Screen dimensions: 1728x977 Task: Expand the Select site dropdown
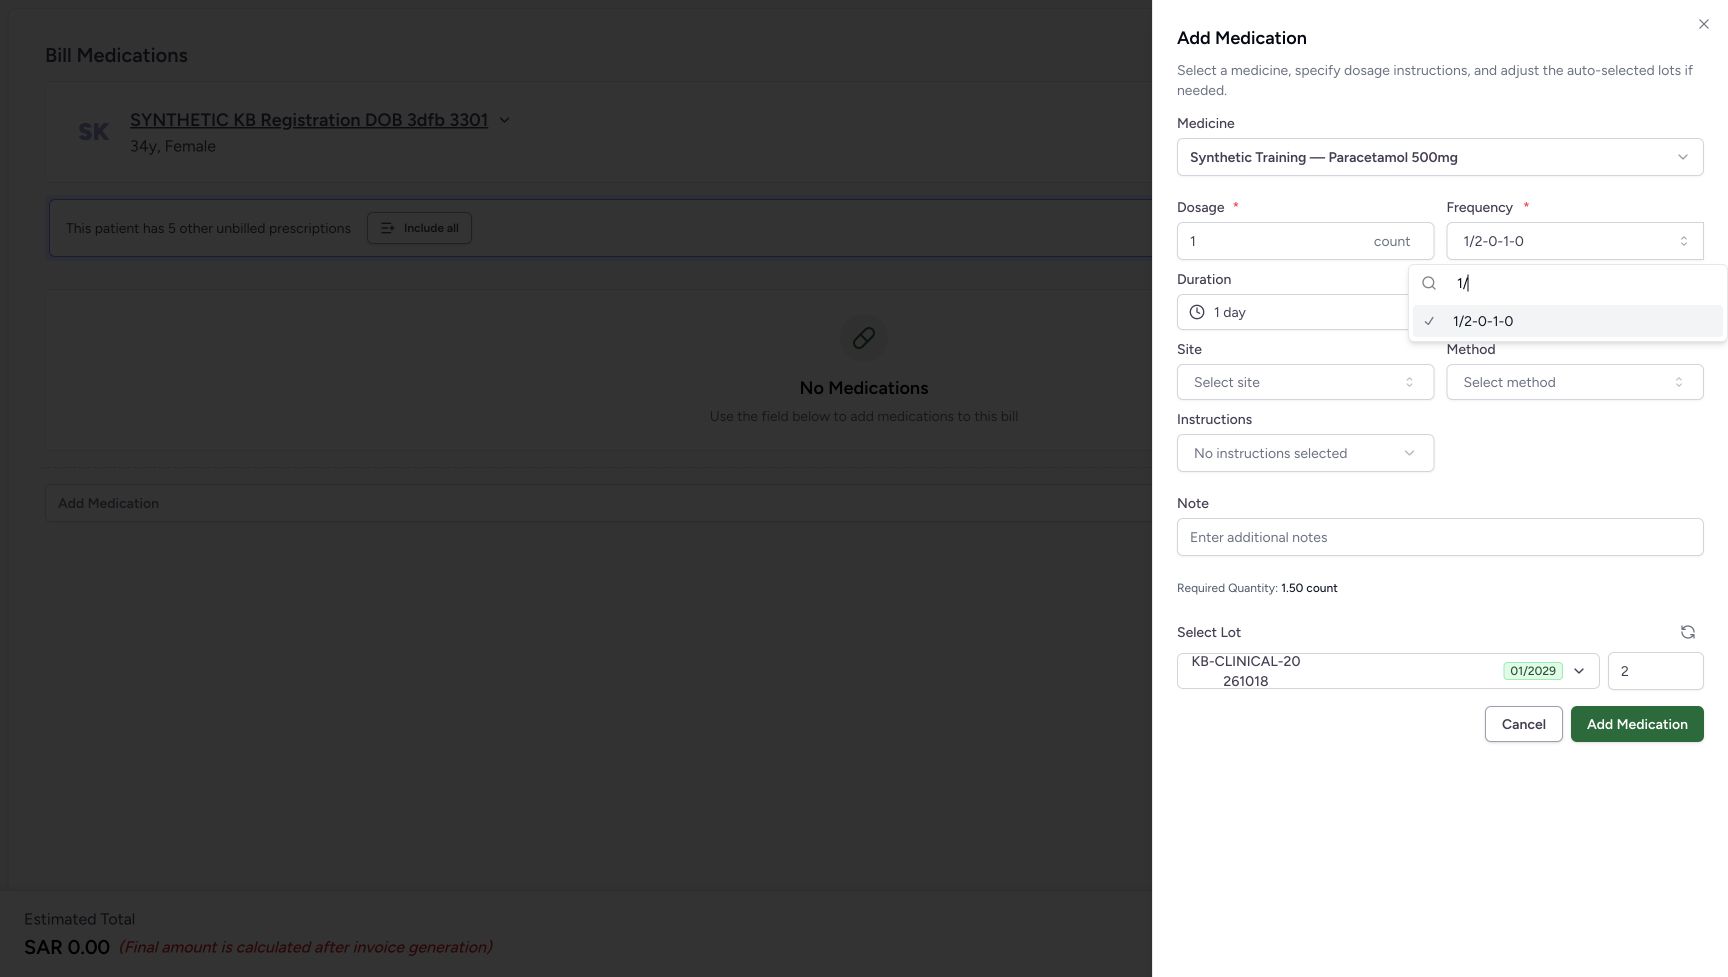pyautogui.click(x=1305, y=382)
